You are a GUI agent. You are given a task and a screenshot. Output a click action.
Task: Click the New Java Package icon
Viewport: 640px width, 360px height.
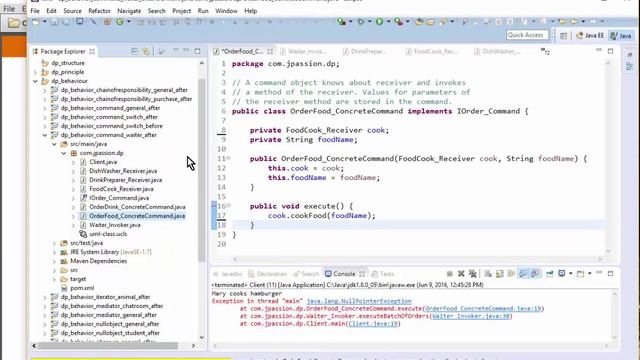coord(107,22)
